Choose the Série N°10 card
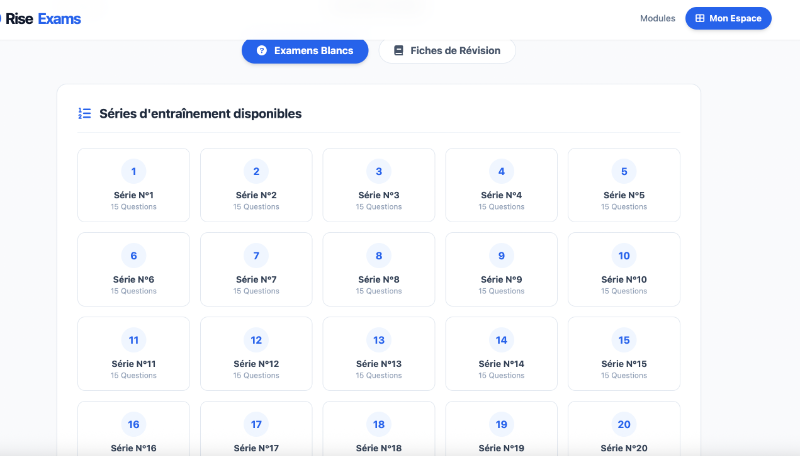The image size is (800, 456). (x=624, y=269)
